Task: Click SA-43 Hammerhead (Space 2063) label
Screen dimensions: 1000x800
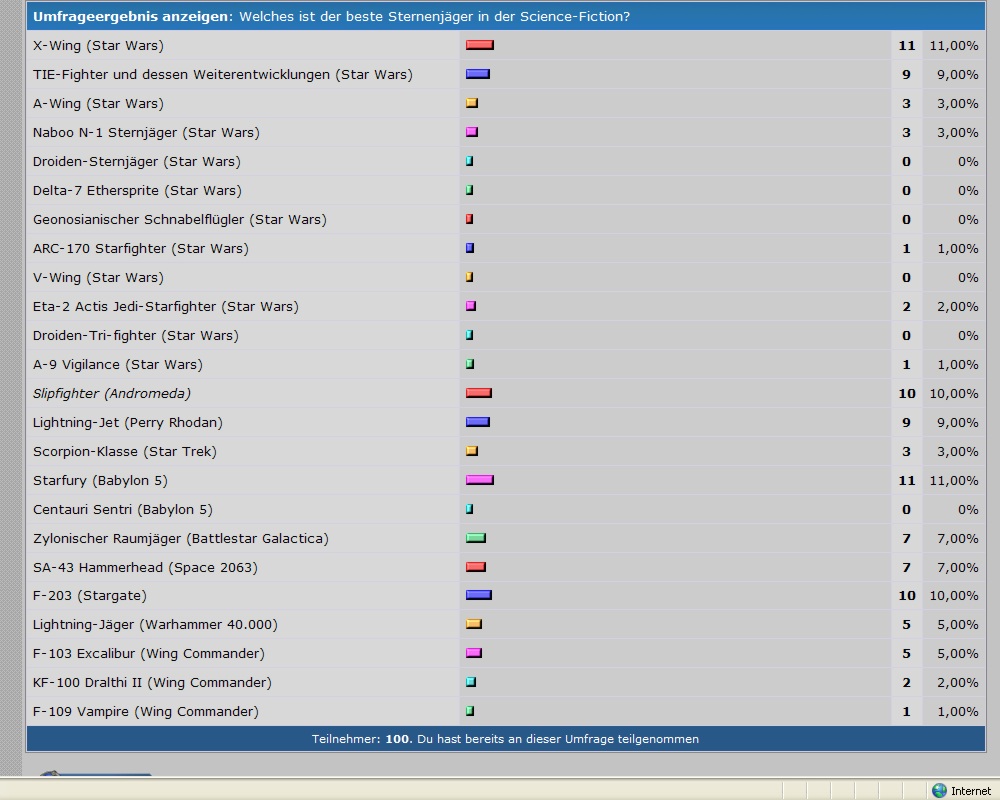Action: [145, 567]
